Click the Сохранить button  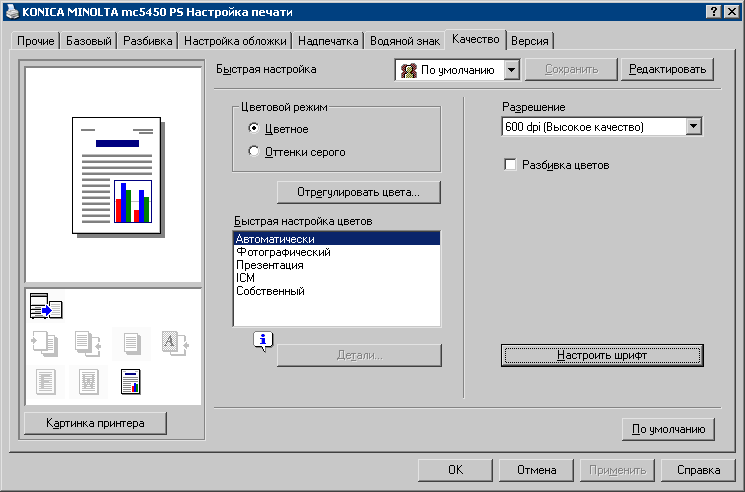(x=572, y=69)
